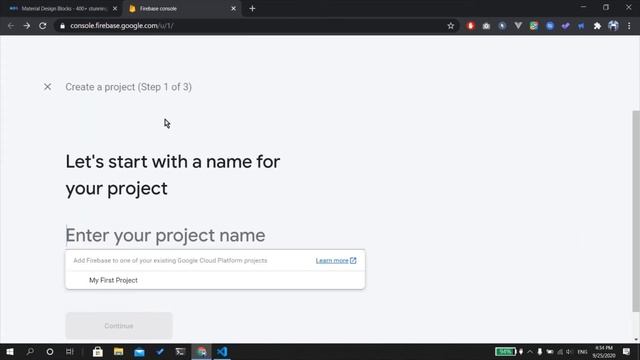Click the red extension icon
Image resolution: width=640 pixels, height=360 pixels.
click(x=470, y=26)
